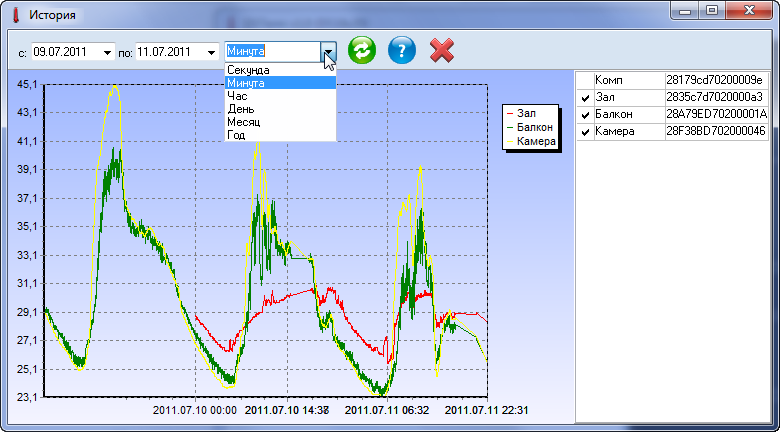780x432 pixels.
Task: Choose Месяц interval option
Action: coord(281,122)
